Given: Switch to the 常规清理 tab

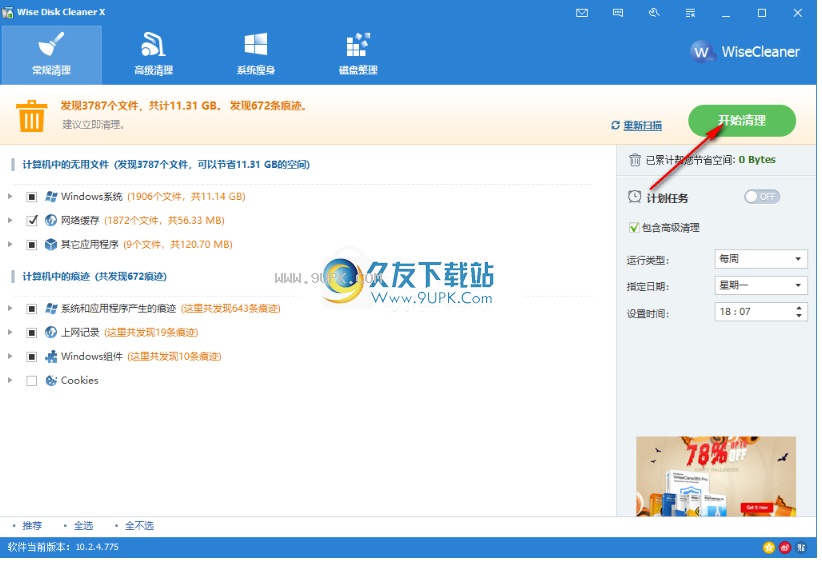Looking at the screenshot, I should point(51,55).
